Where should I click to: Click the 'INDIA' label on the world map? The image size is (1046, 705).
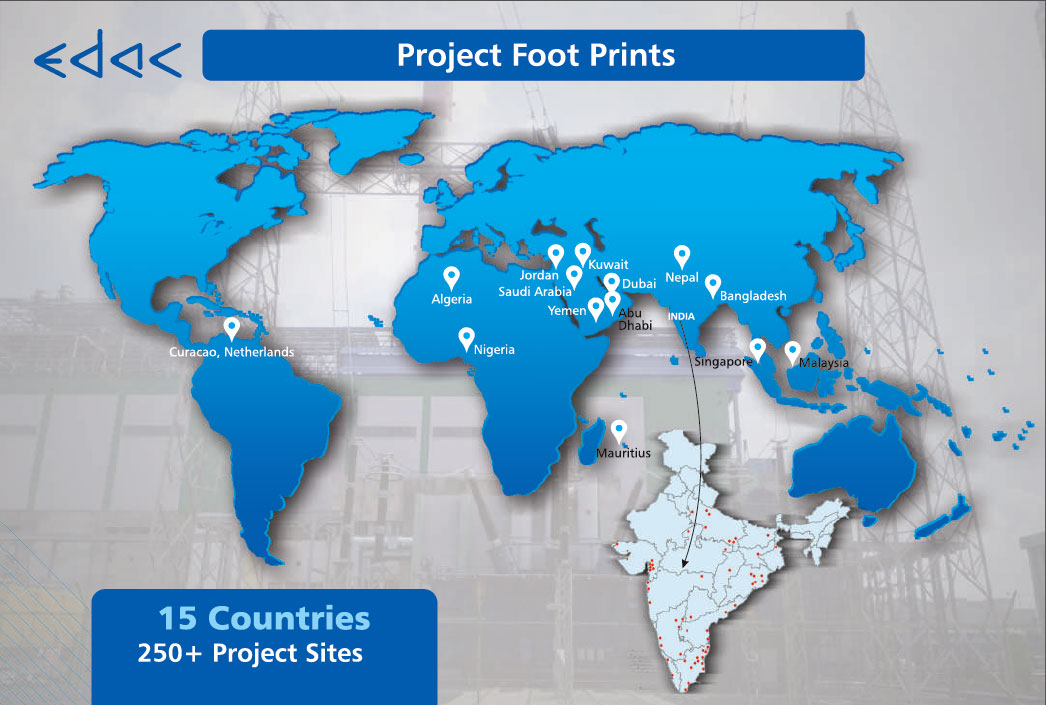pyautogui.click(x=681, y=316)
